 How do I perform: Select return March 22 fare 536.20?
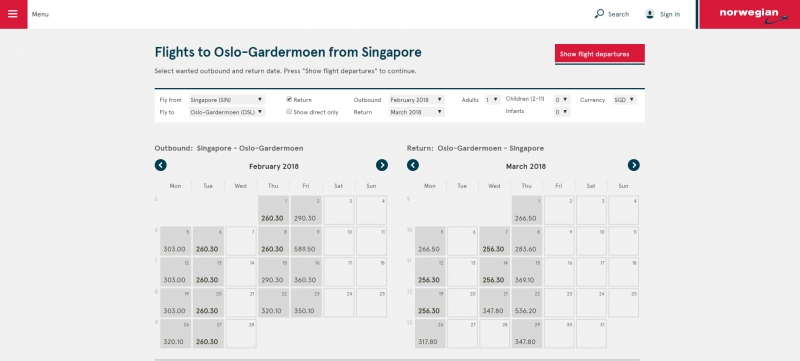[x=527, y=302]
